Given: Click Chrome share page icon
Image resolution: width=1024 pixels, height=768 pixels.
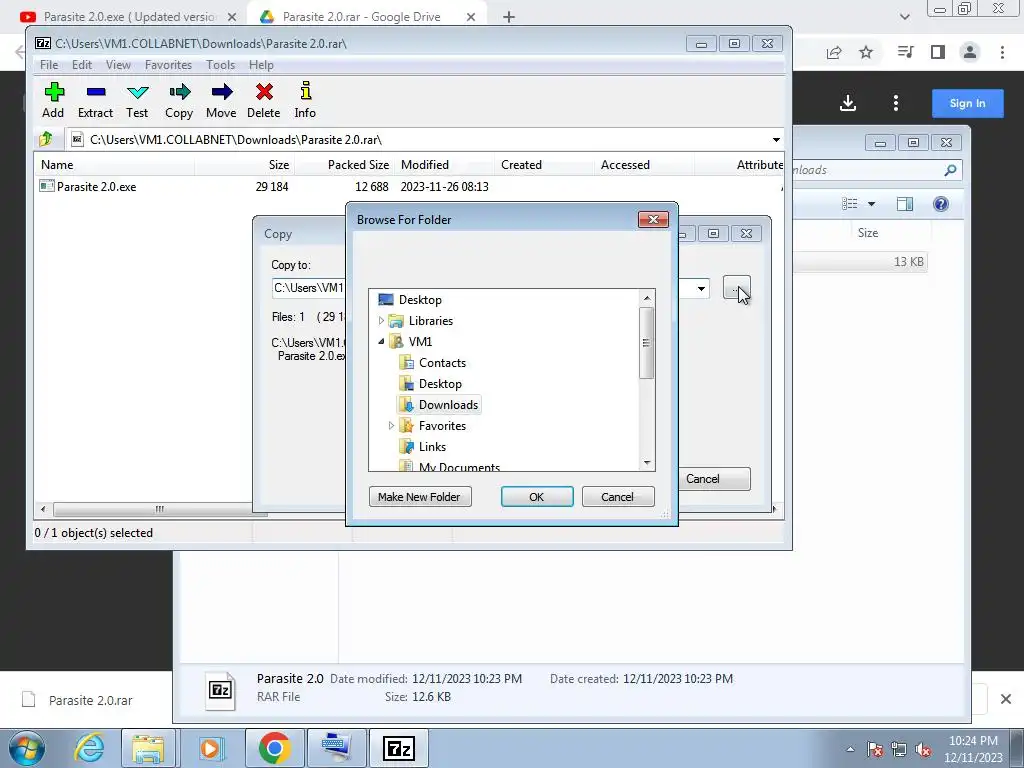Looking at the screenshot, I should pos(834,52).
